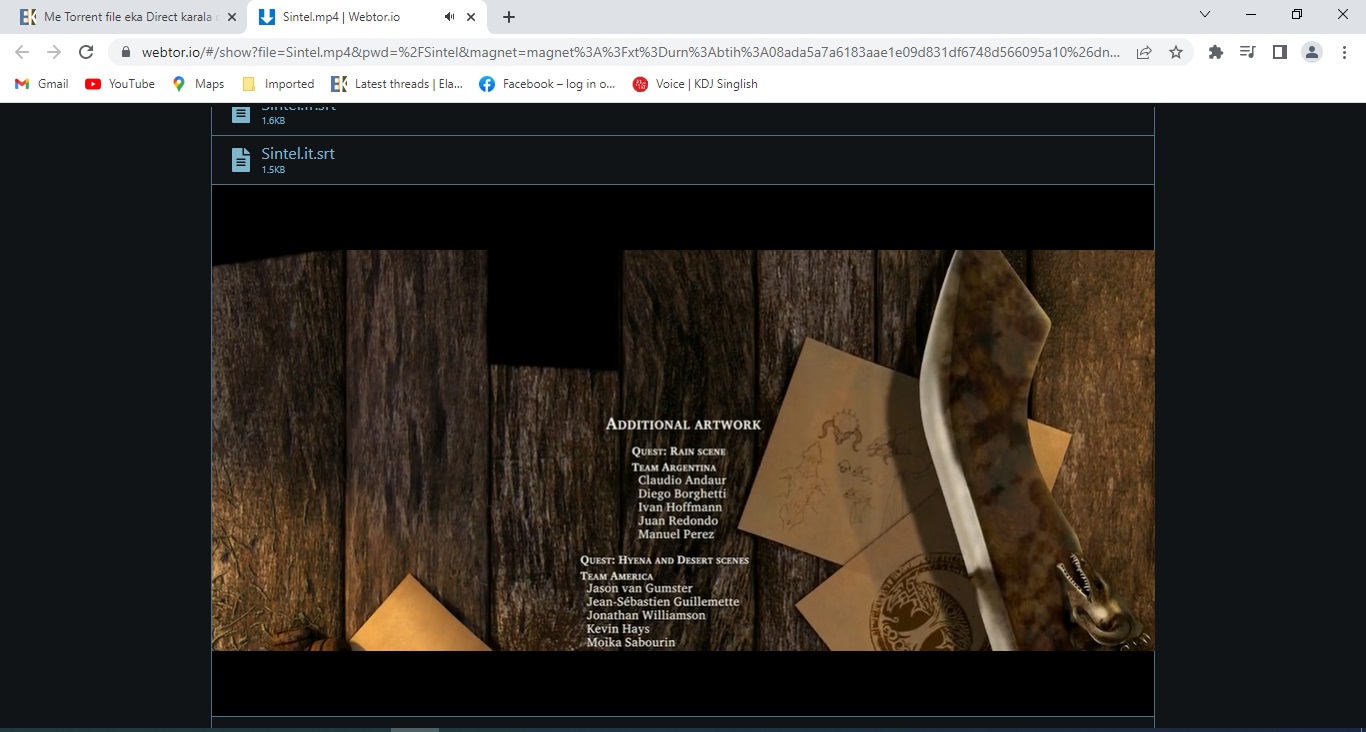Open Chrome three-dot menu

pyautogui.click(x=1344, y=52)
